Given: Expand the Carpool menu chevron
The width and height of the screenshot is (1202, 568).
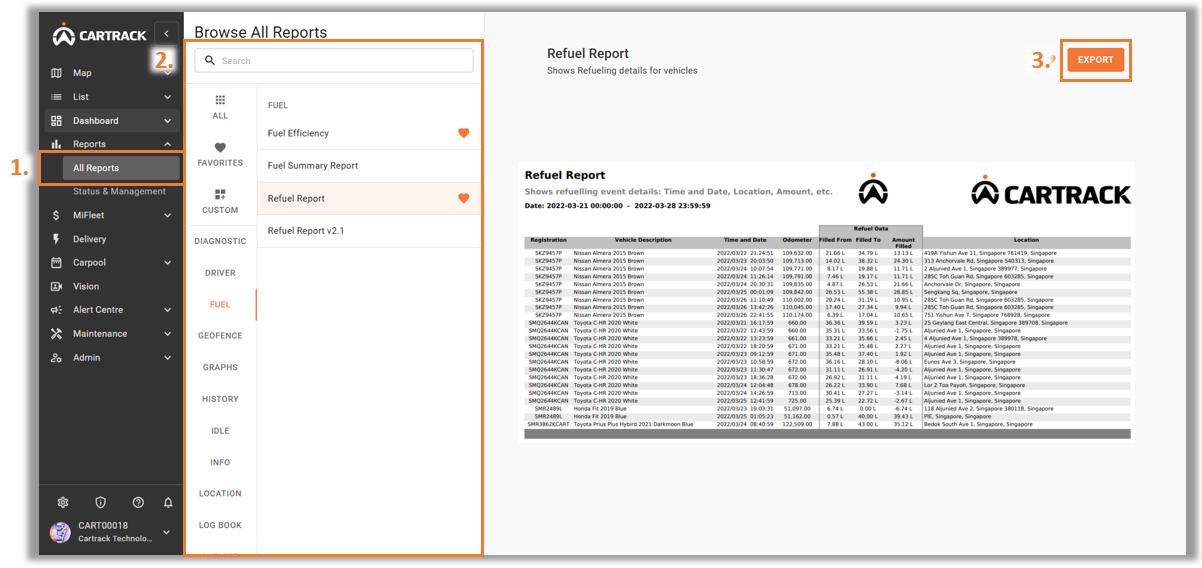Looking at the screenshot, I should pyautogui.click(x=168, y=262).
